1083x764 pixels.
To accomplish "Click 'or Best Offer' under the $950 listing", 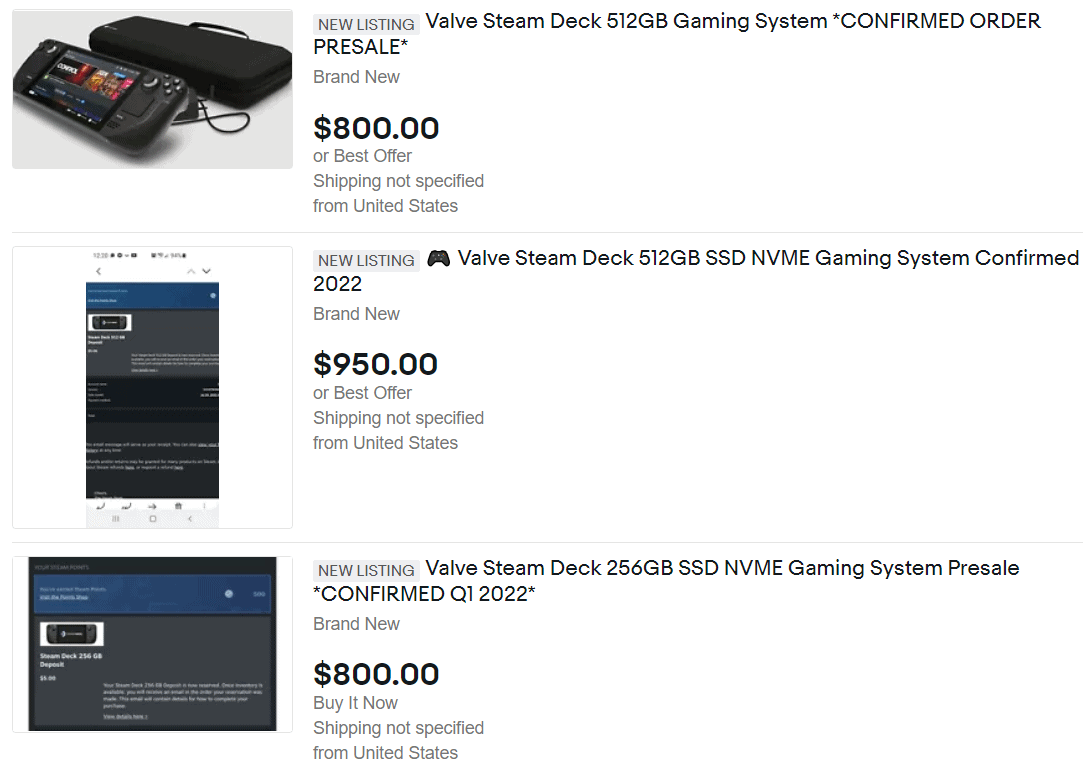I will click(361, 393).
